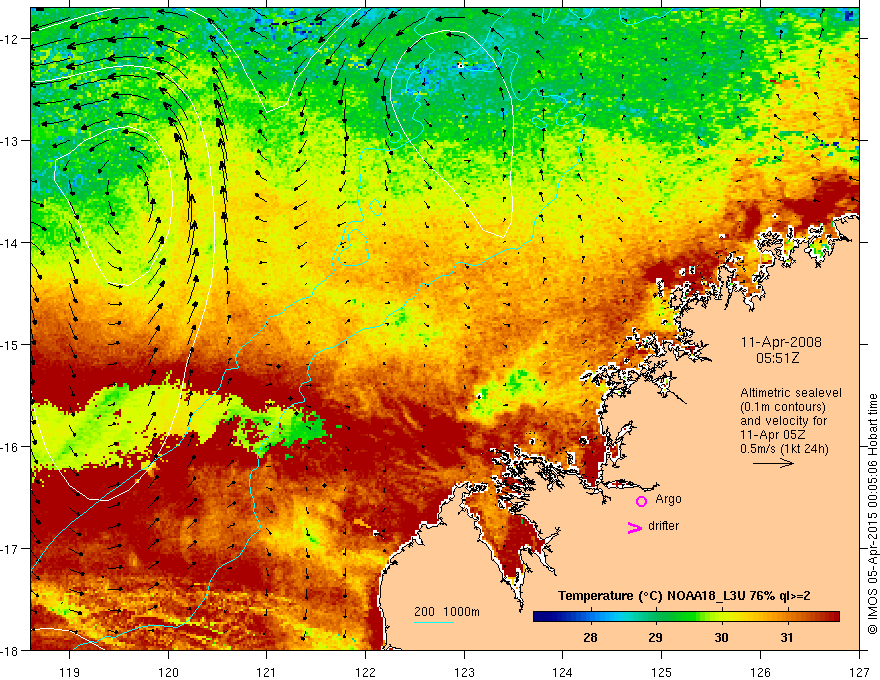Click the date label 11-Apr-2008

781,342
